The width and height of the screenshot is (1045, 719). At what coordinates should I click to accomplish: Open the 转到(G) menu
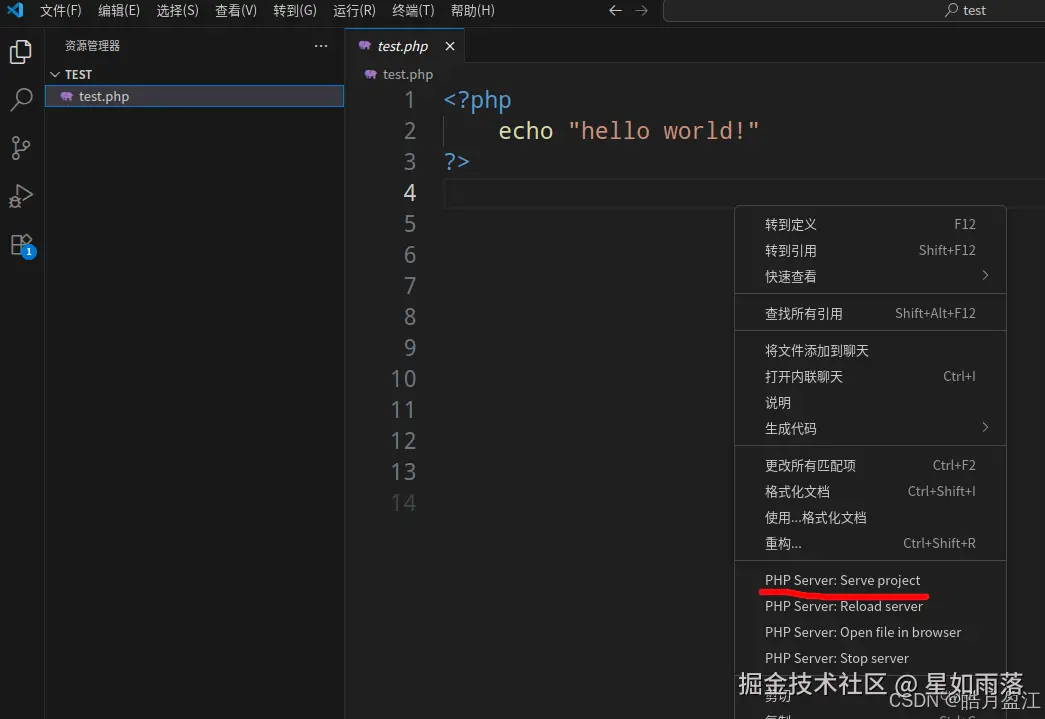click(x=295, y=10)
